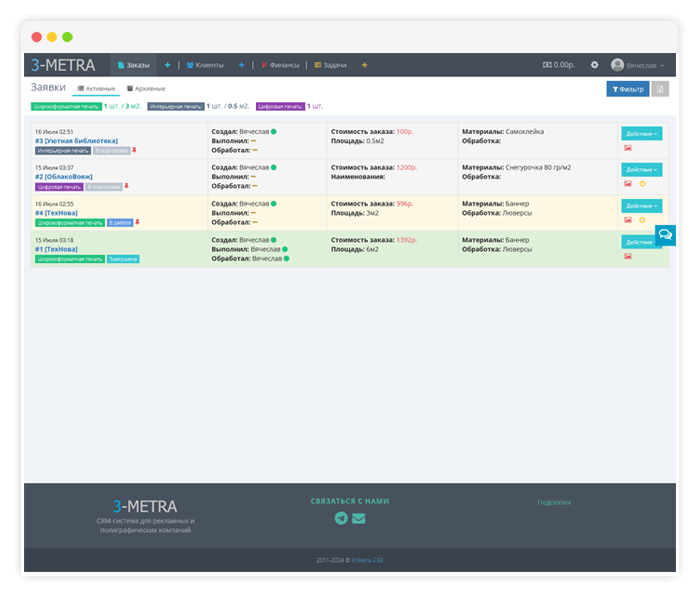Screen dimensions: 700x600
Task: Open order #1 [ТехНова]
Action: click(56, 249)
